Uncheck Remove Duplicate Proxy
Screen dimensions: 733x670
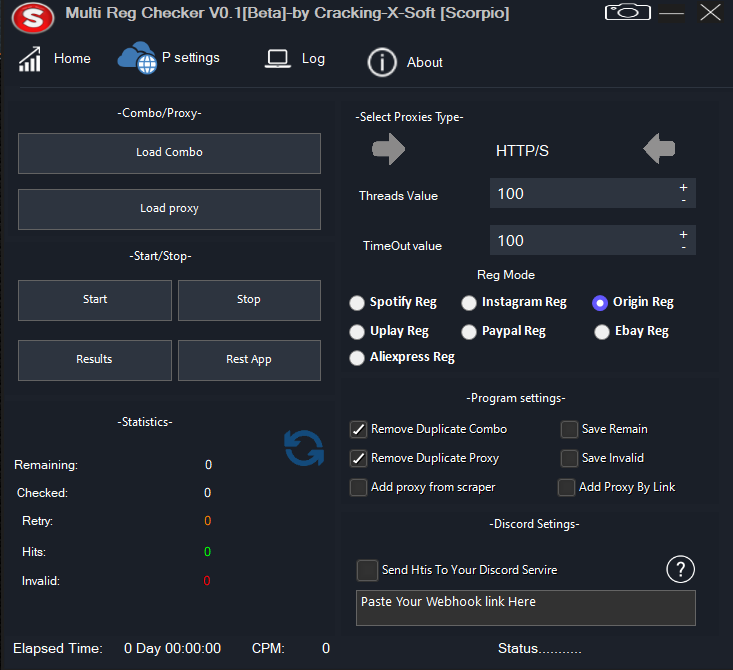[359, 458]
